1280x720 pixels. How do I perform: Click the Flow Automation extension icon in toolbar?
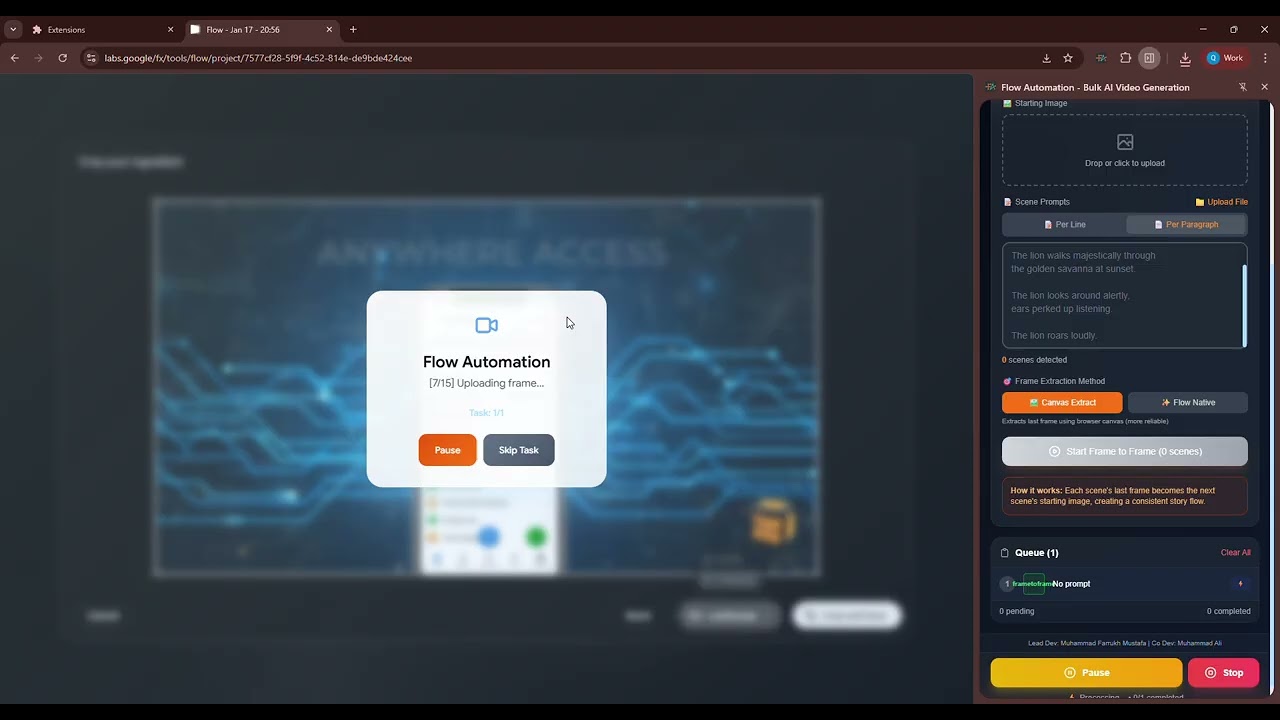tap(1101, 58)
